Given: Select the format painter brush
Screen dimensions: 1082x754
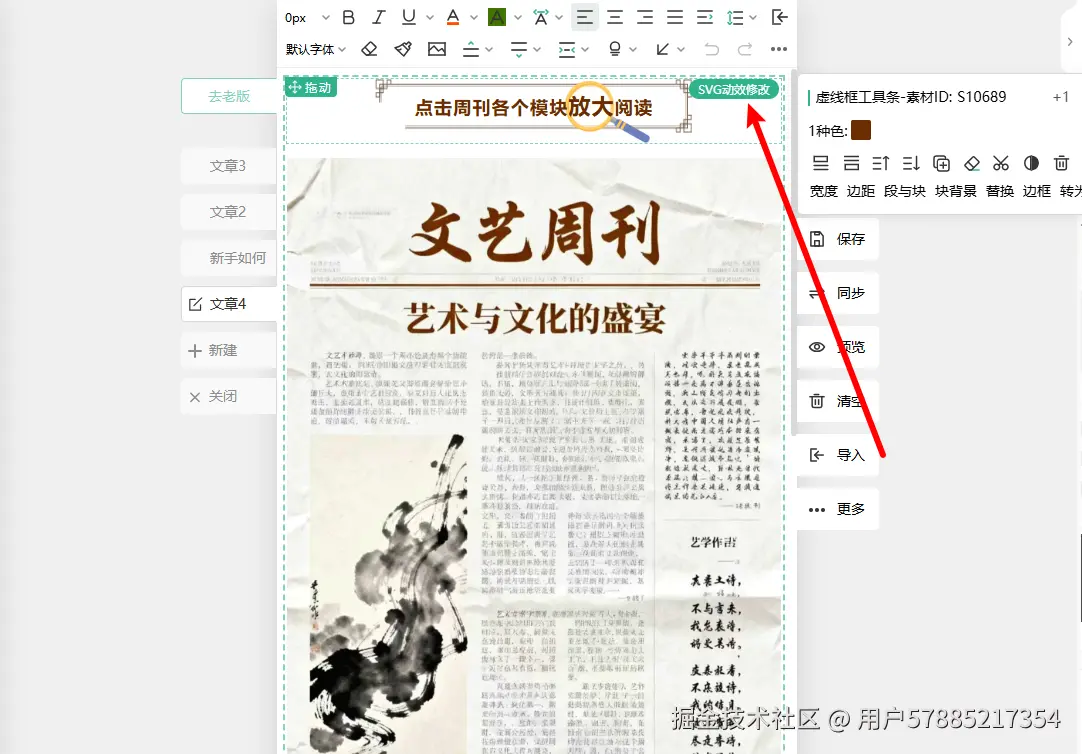Looking at the screenshot, I should point(403,49).
